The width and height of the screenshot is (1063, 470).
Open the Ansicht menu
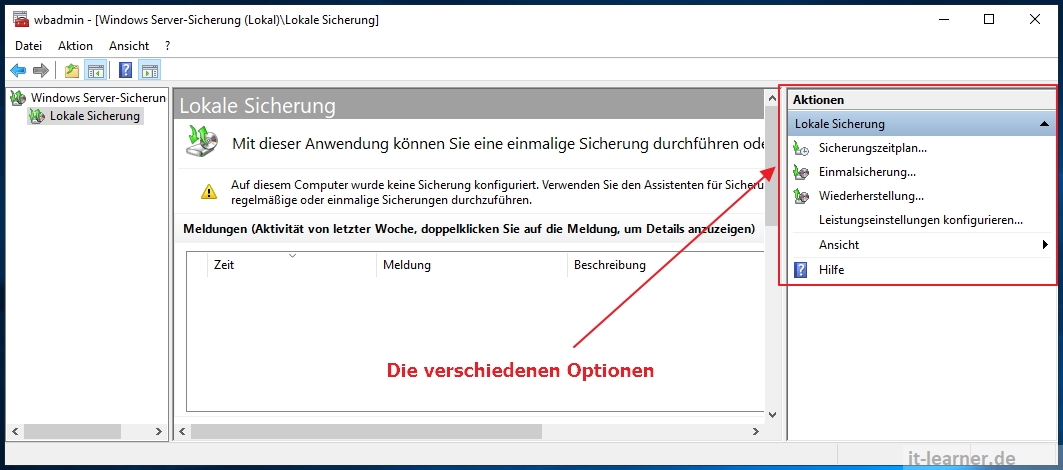(129, 46)
